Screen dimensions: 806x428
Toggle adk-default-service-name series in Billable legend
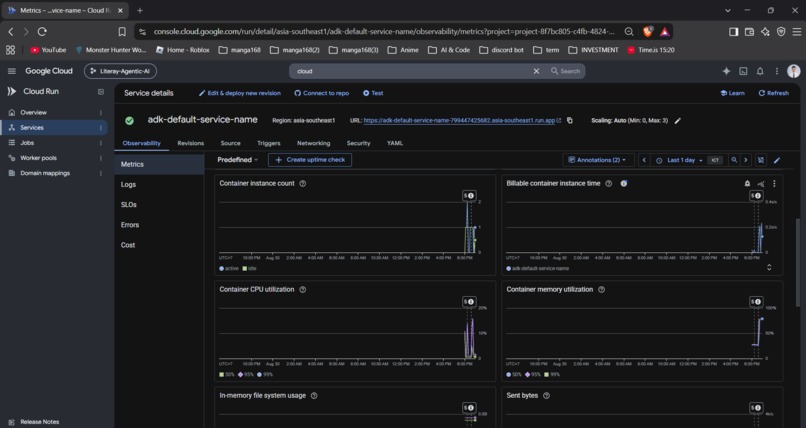[538, 268]
